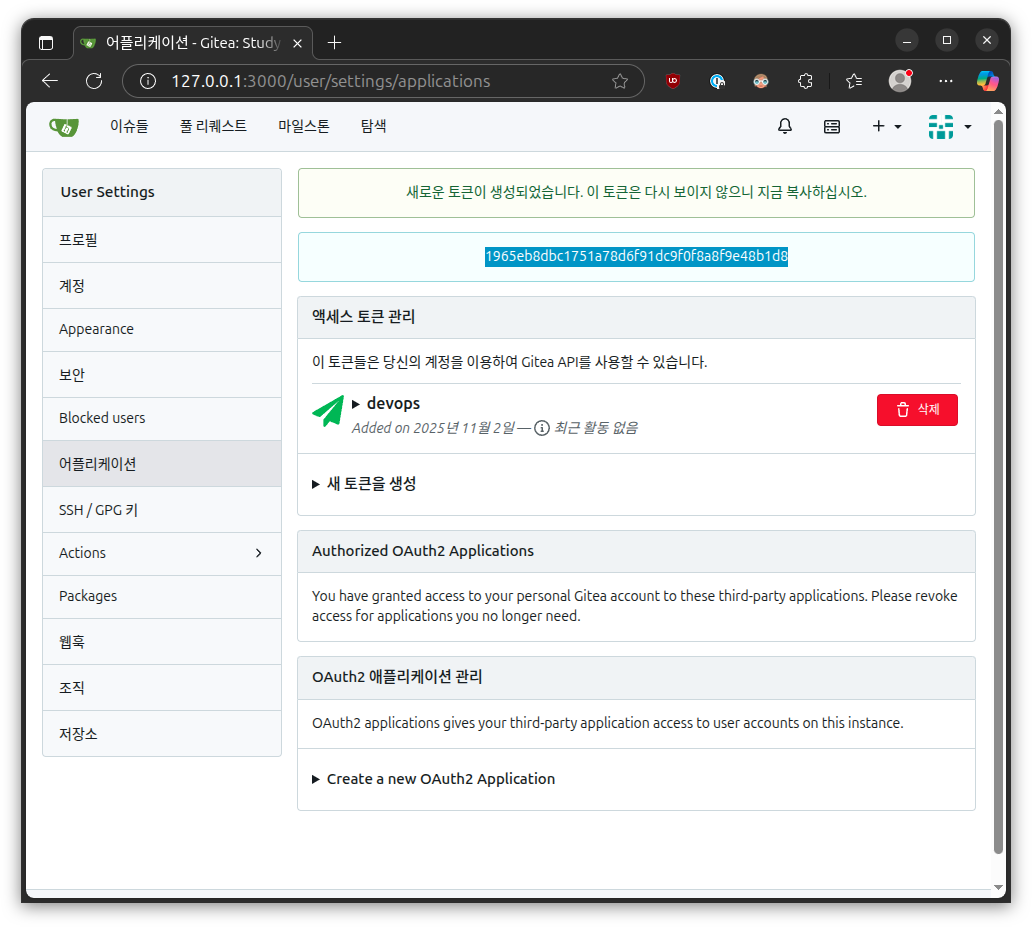
Task: Open 프로필 settings in sidebar
Action: pos(162,240)
